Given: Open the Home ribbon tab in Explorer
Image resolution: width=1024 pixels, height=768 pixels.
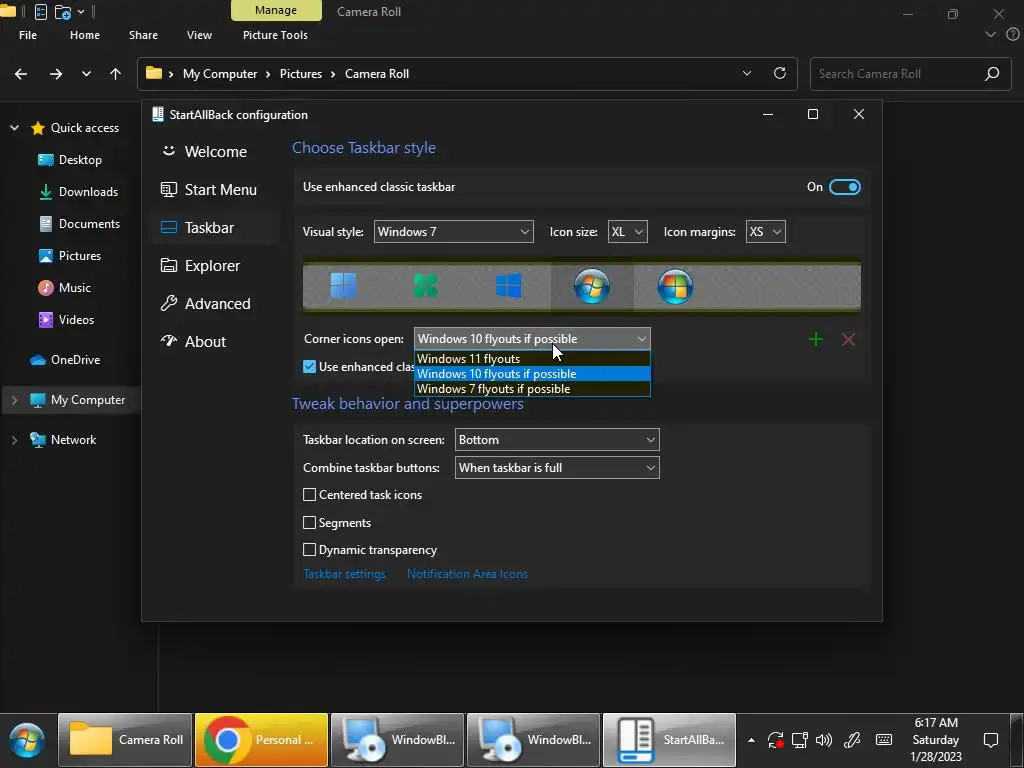Looking at the screenshot, I should (x=85, y=35).
